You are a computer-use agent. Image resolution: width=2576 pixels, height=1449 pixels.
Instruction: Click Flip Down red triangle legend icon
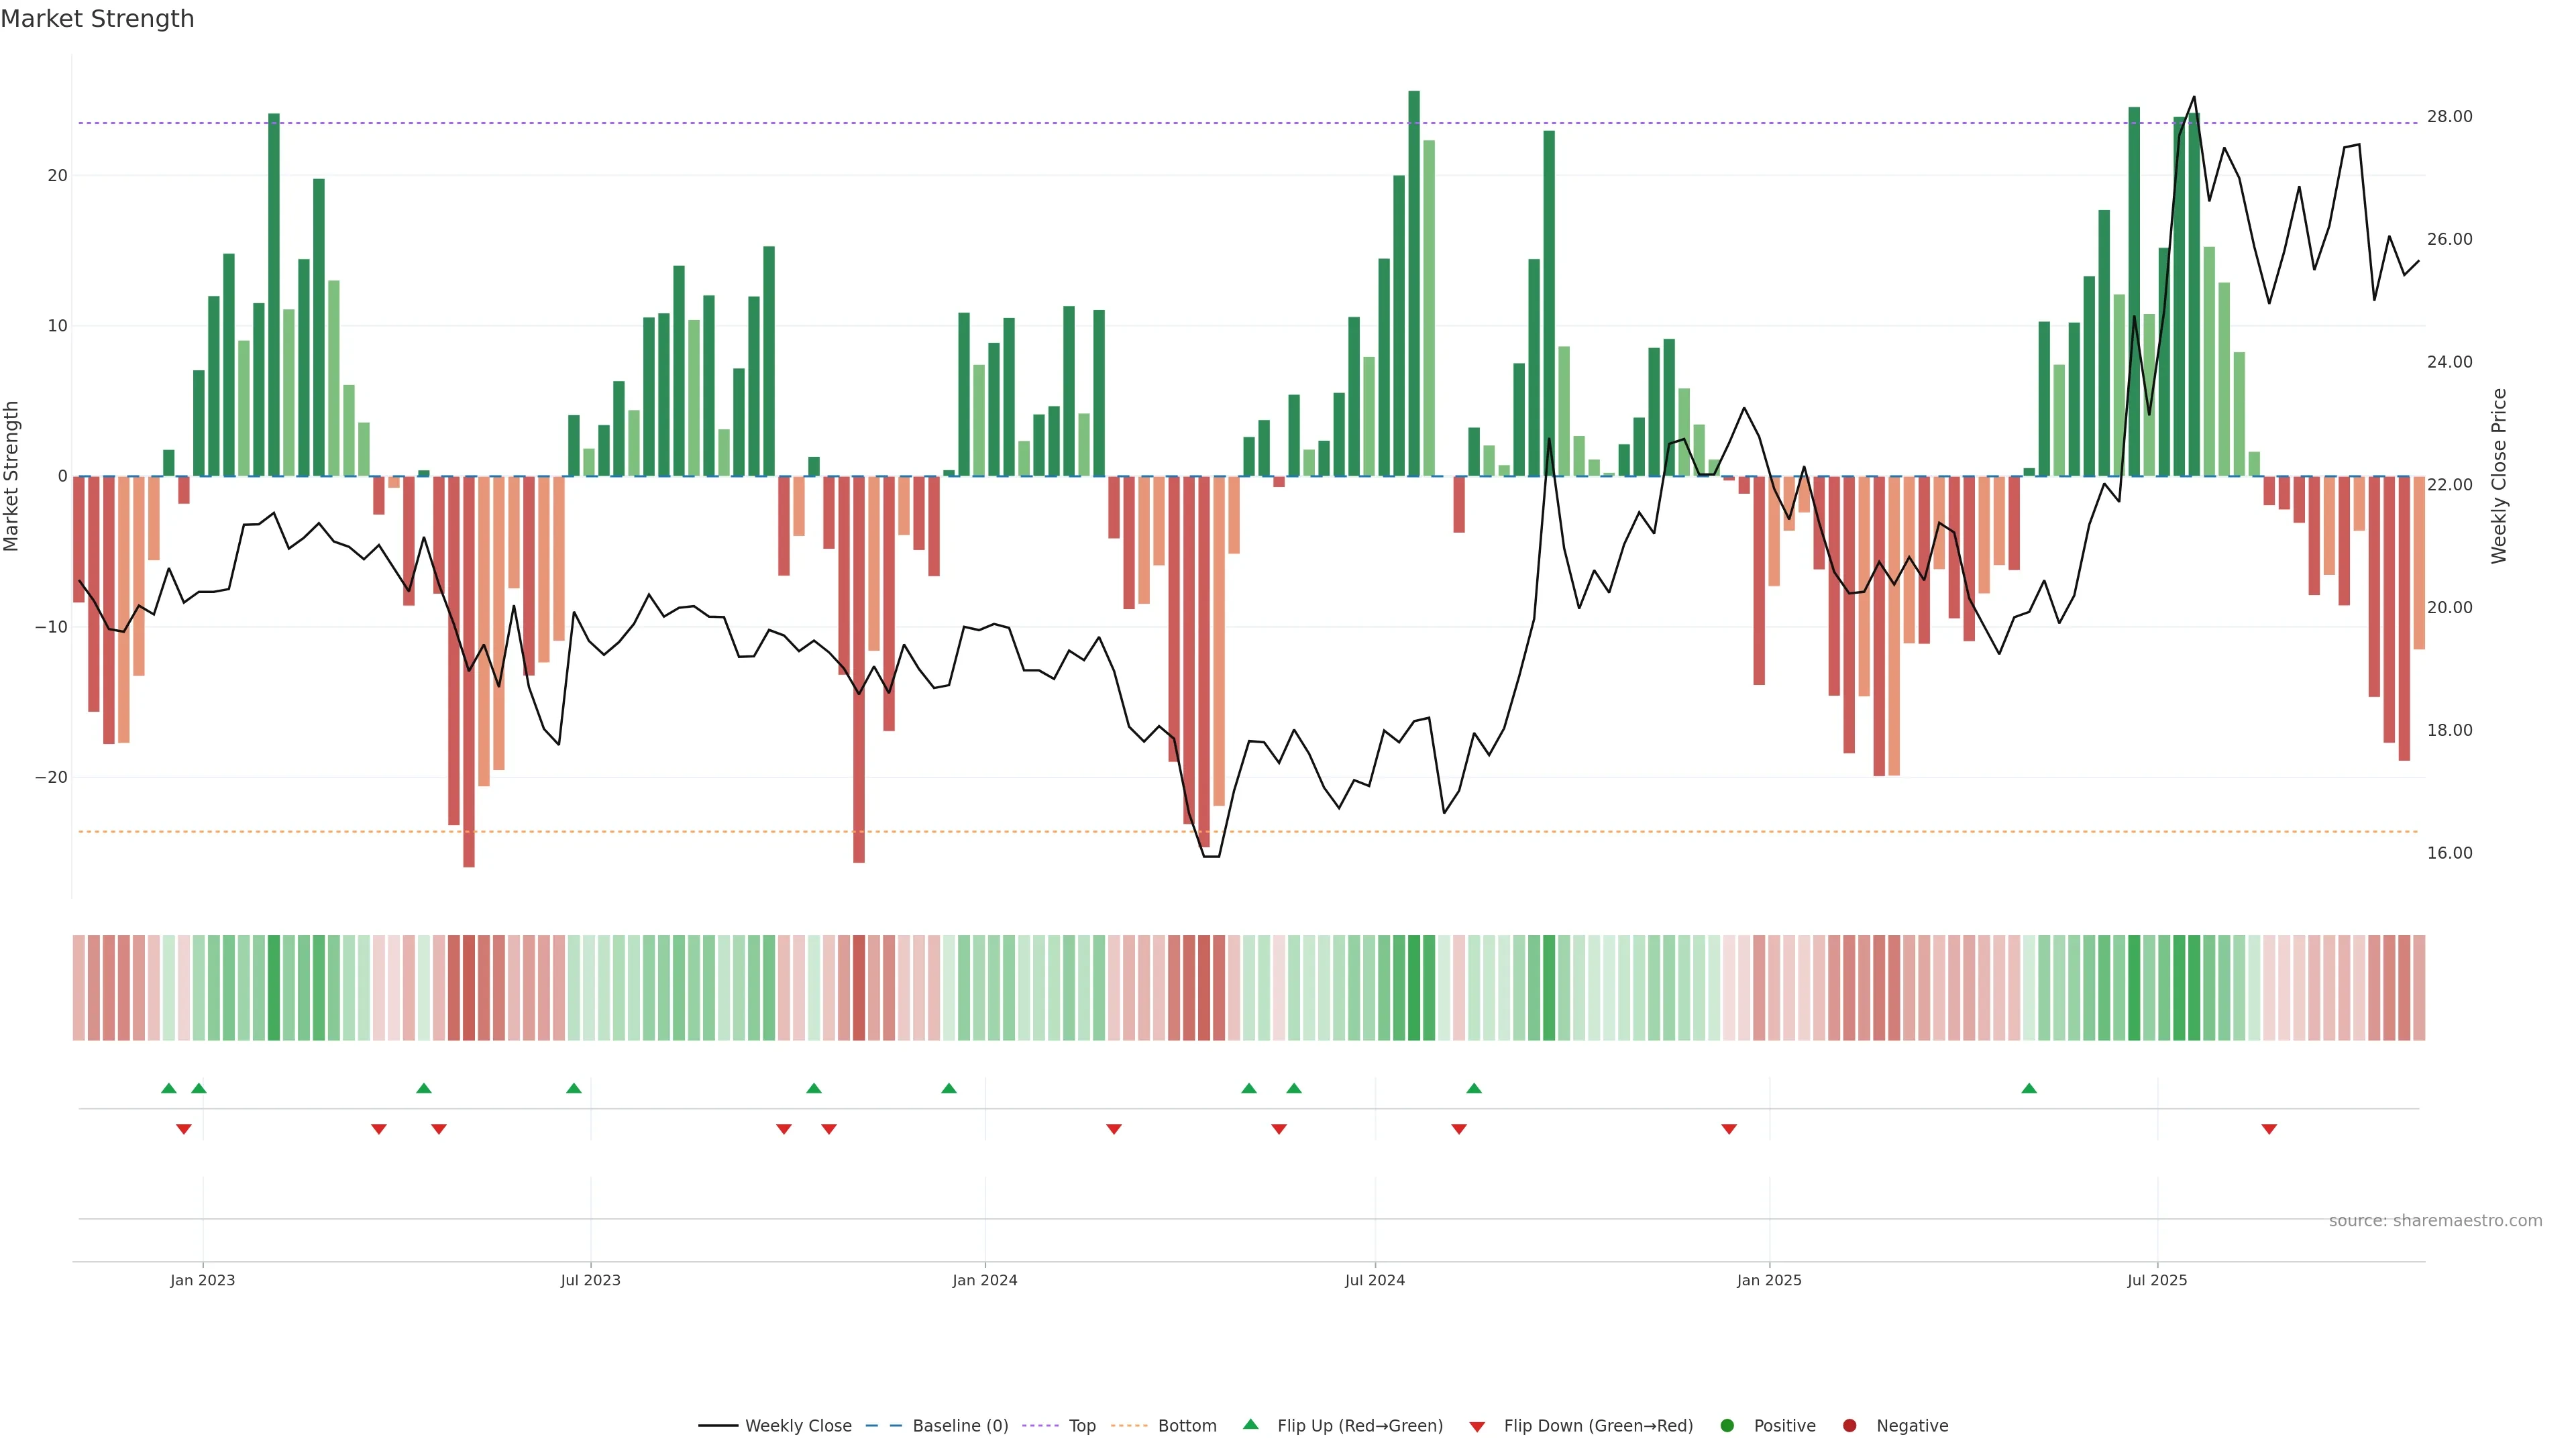coord(1477,1426)
